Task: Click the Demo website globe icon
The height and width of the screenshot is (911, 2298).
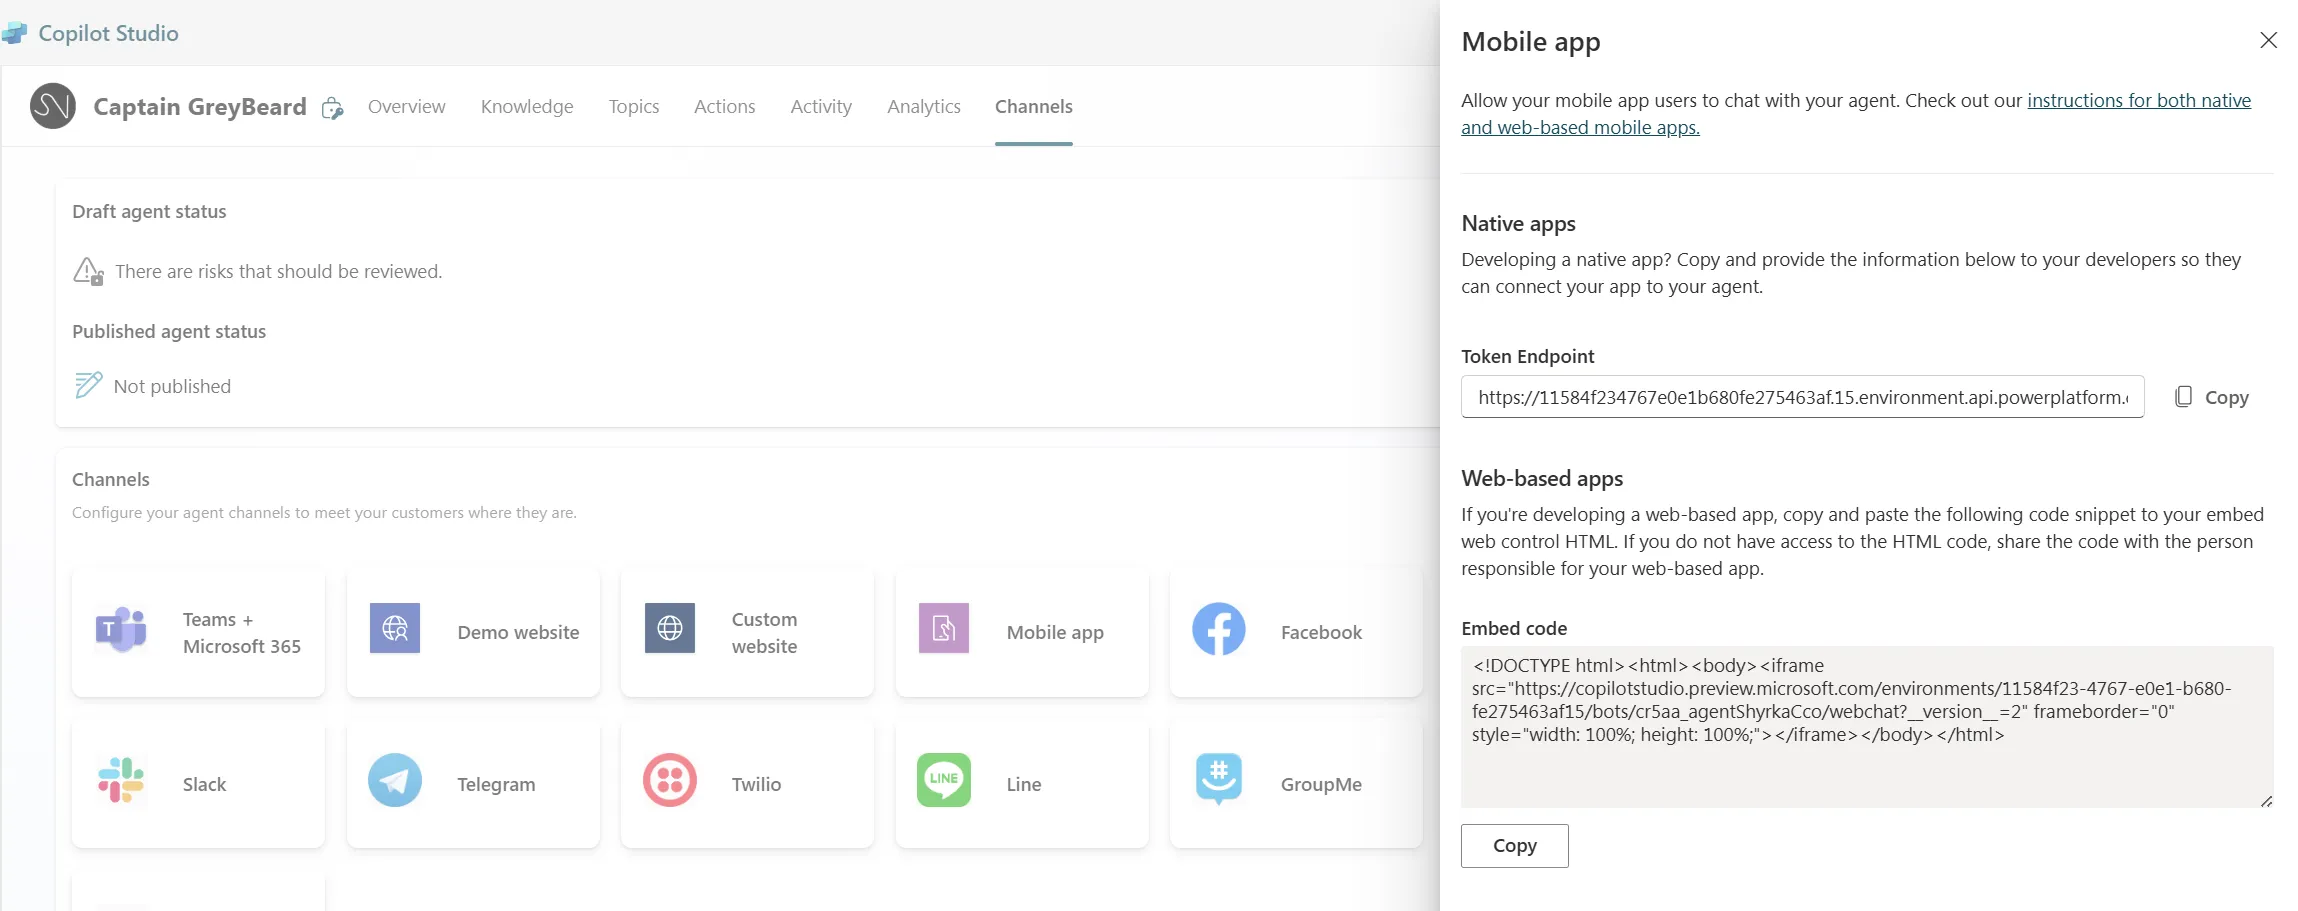Action: tap(395, 628)
